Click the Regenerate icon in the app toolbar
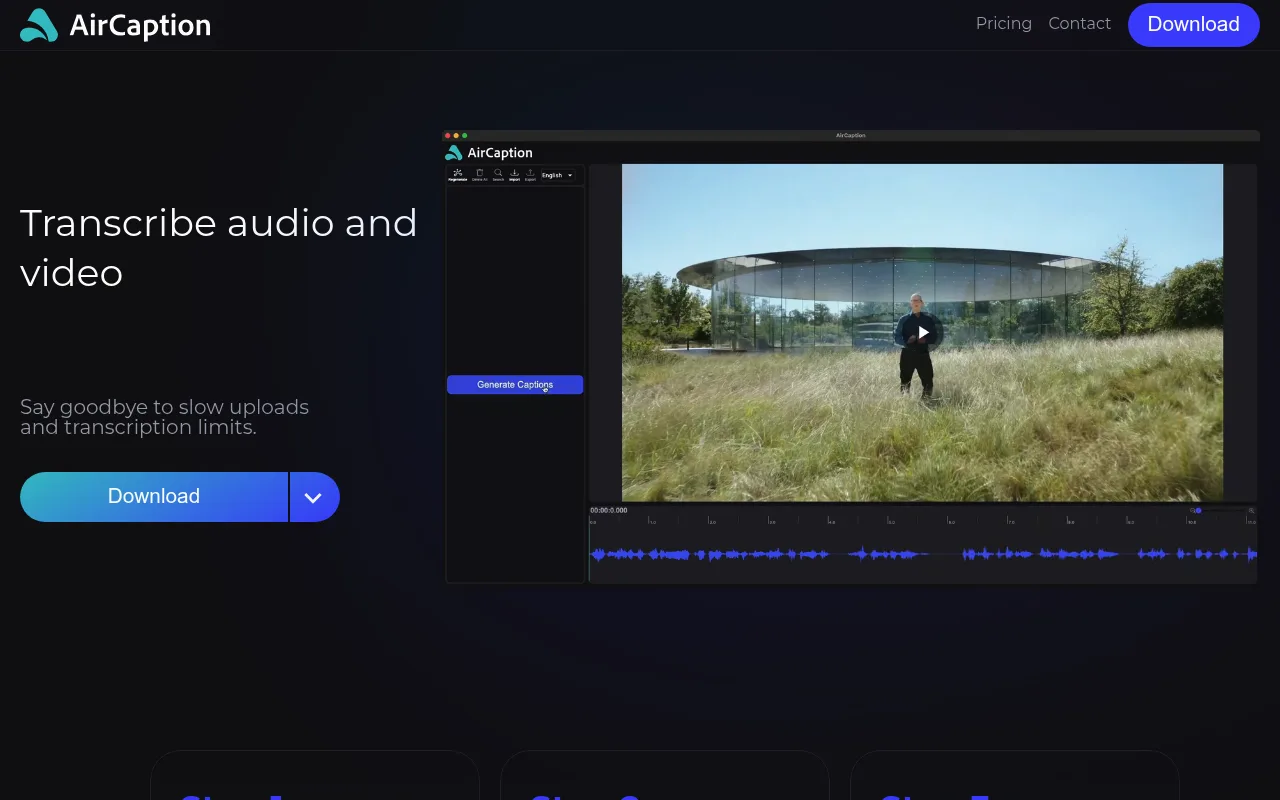 (457, 175)
